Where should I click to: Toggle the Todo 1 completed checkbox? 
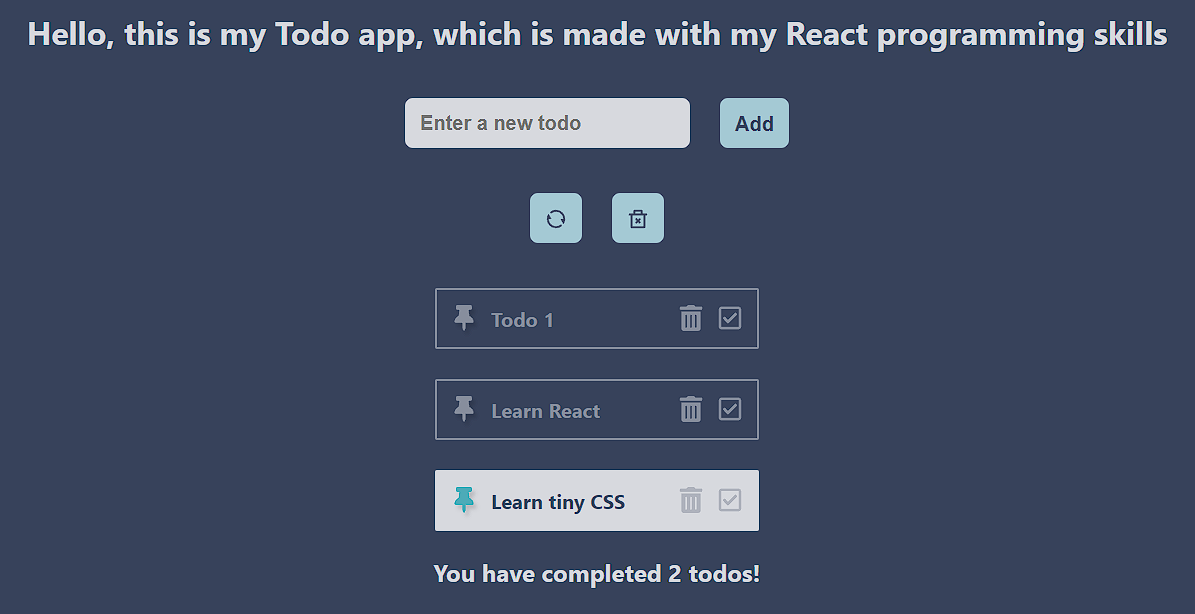(x=730, y=318)
